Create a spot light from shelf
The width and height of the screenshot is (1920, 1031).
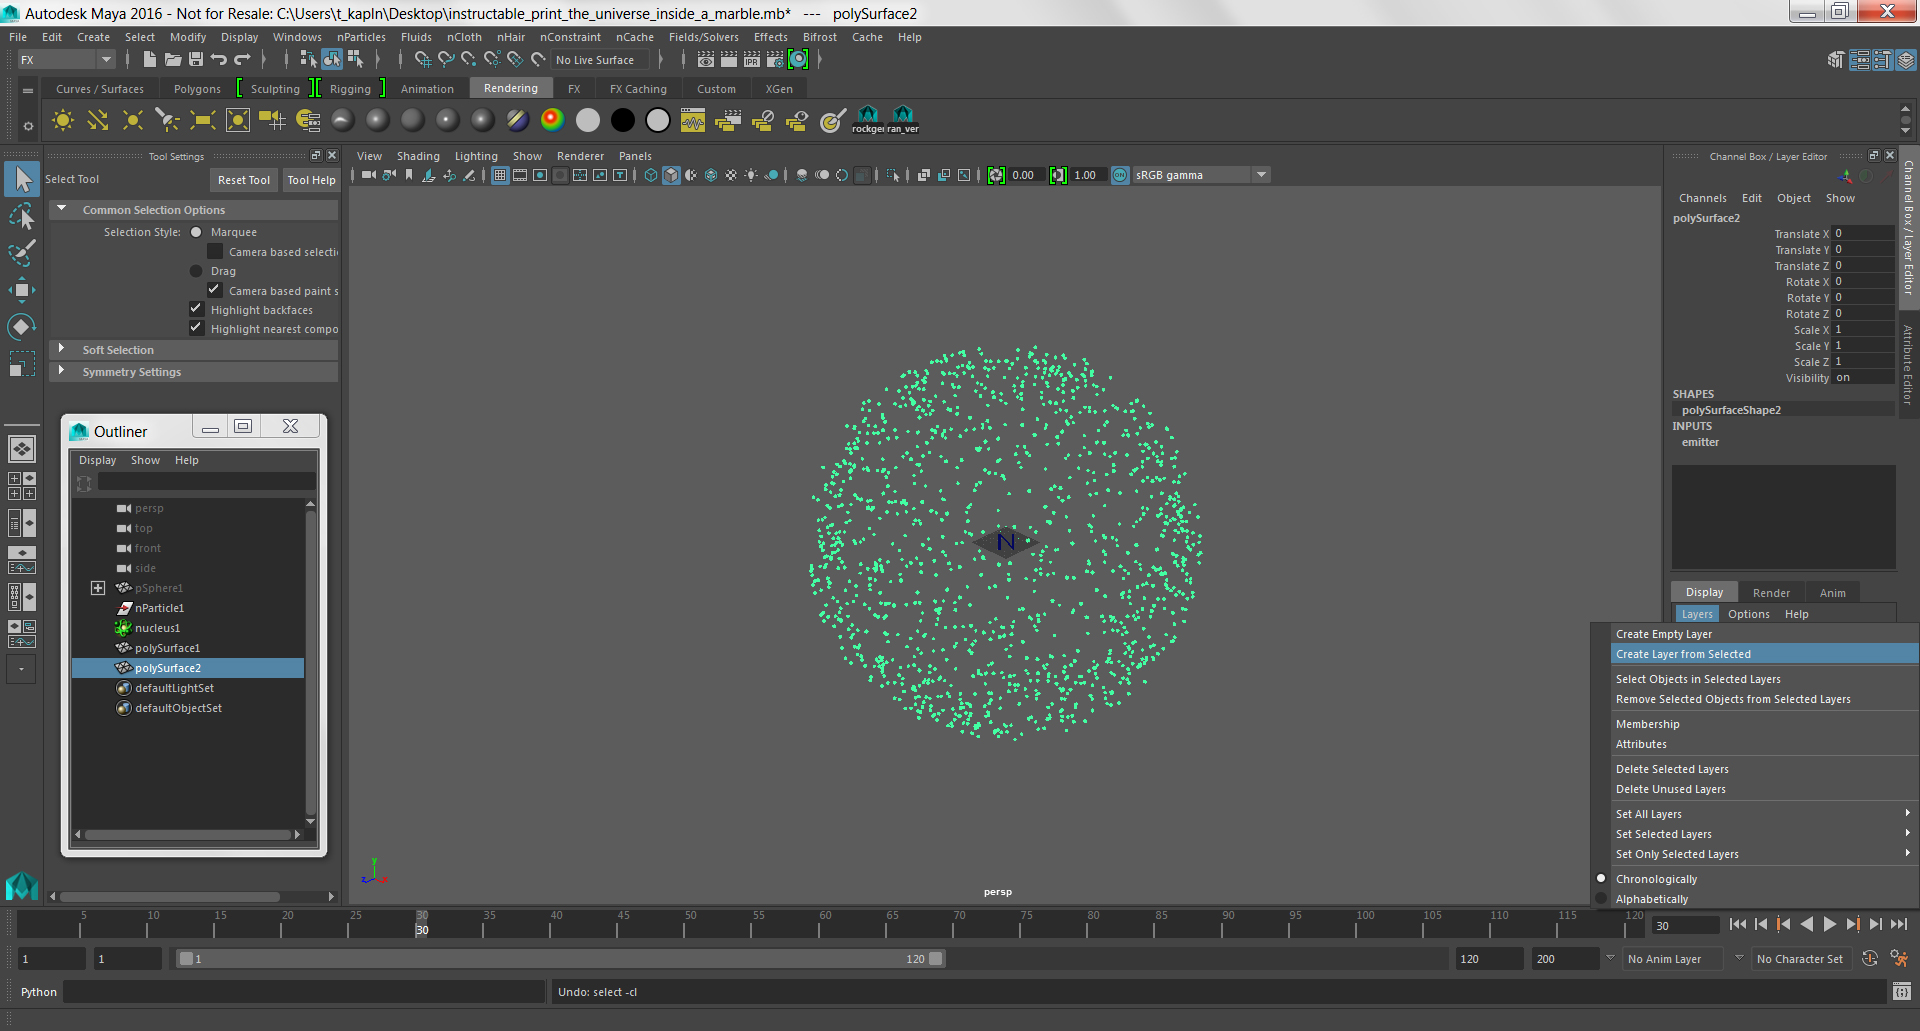(167, 120)
